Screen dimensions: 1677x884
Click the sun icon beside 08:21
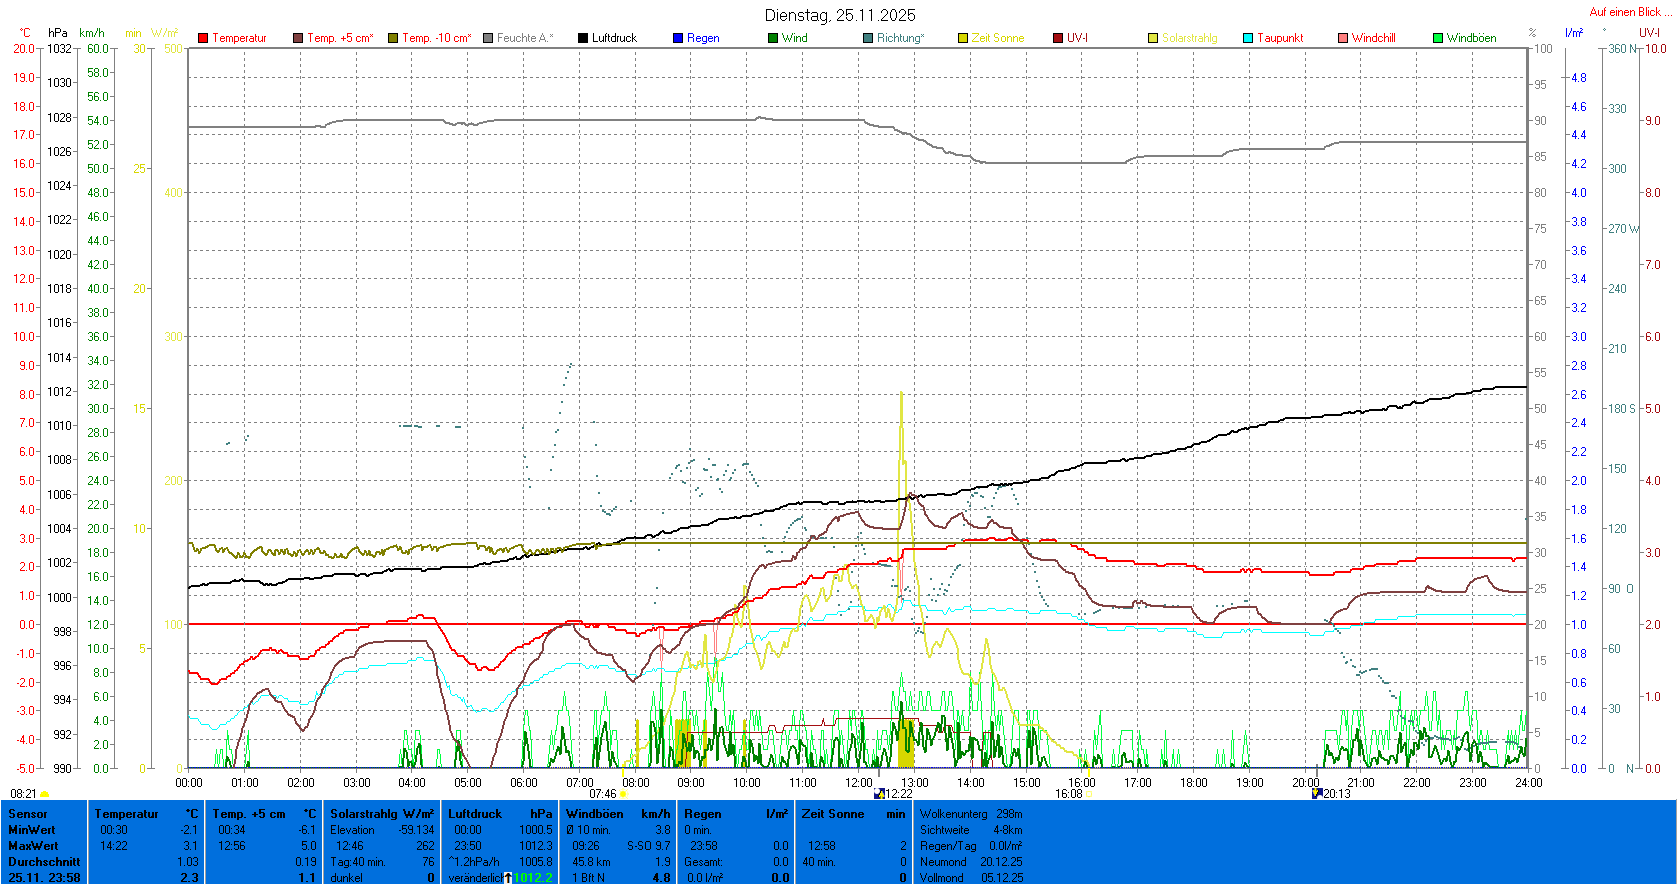(x=44, y=794)
